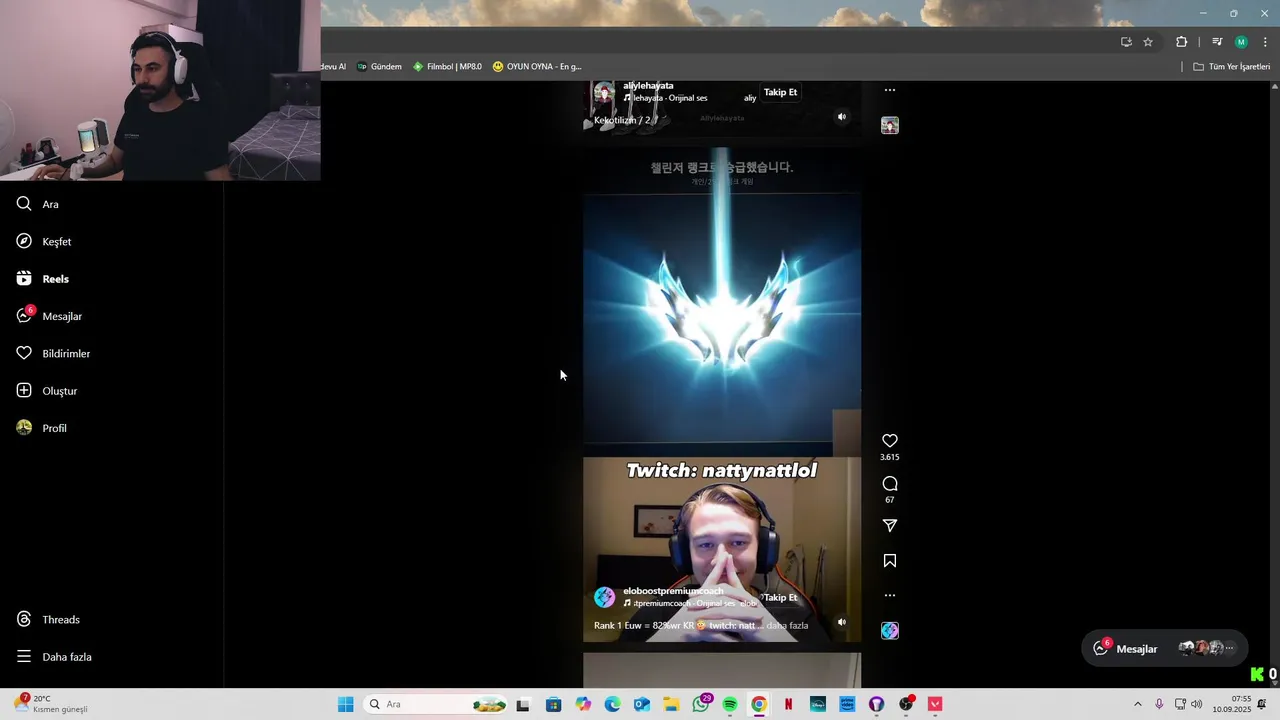
Task: Toggle sound on the aliylehayata reel
Action: click(x=841, y=117)
